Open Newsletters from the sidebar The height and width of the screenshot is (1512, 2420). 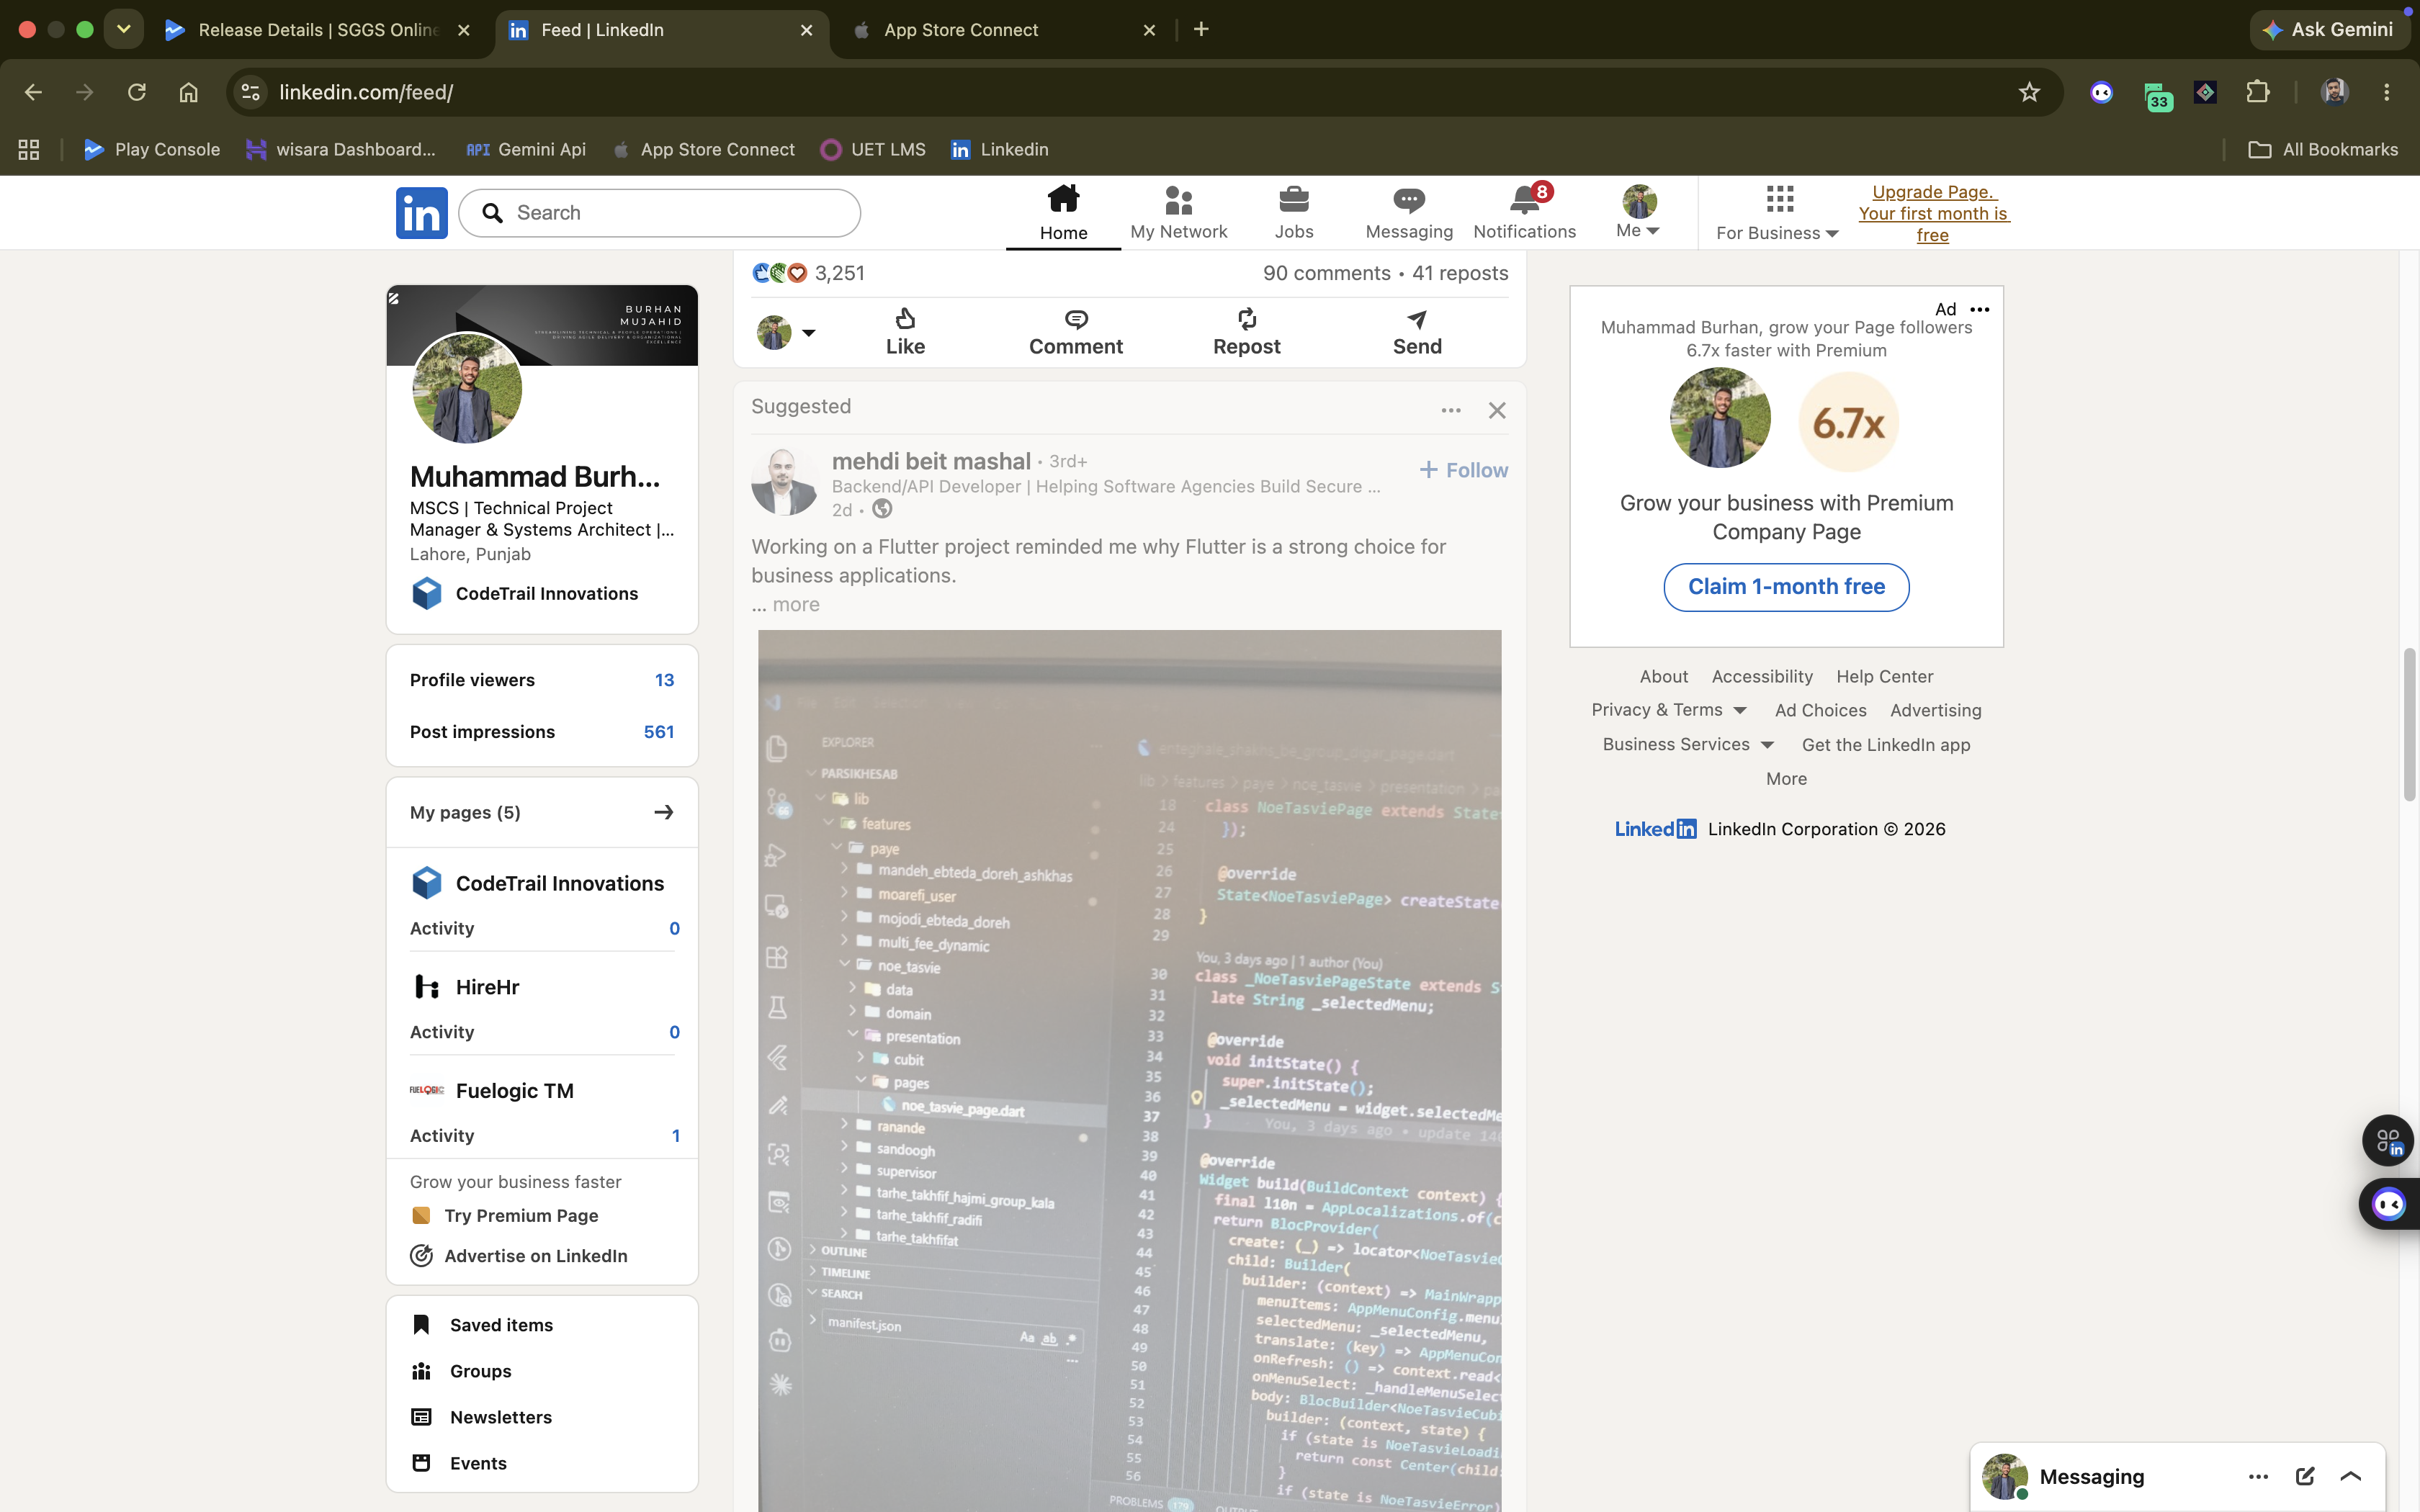(482, 1417)
